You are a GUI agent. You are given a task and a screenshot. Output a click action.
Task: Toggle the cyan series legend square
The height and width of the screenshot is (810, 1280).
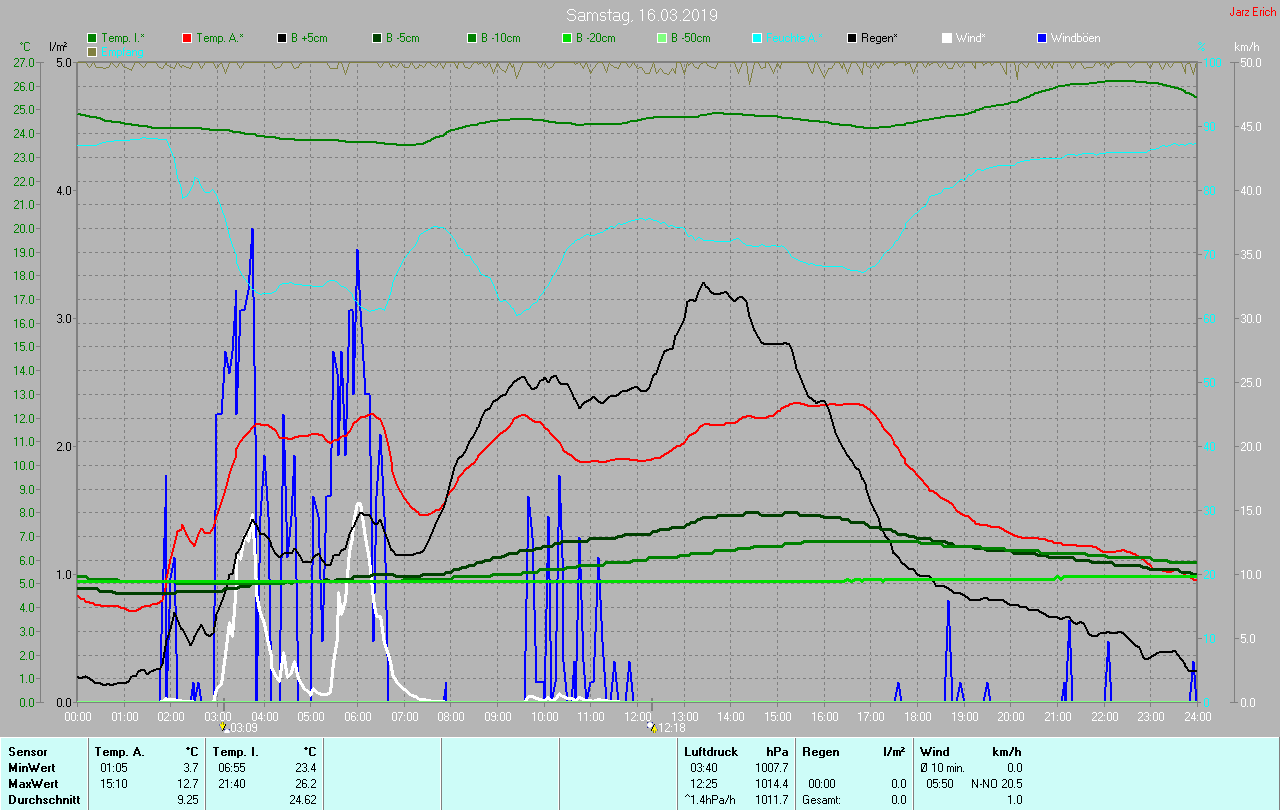point(757,38)
